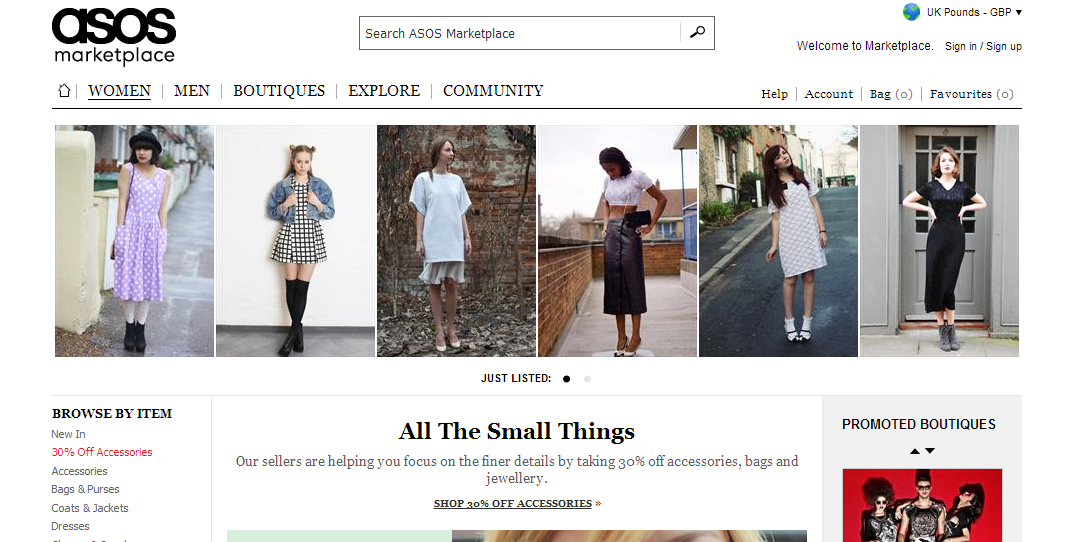The height and width of the screenshot is (542, 1079).
Task: Open the purple polka dot dress thumbnail
Action: coord(134,241)
